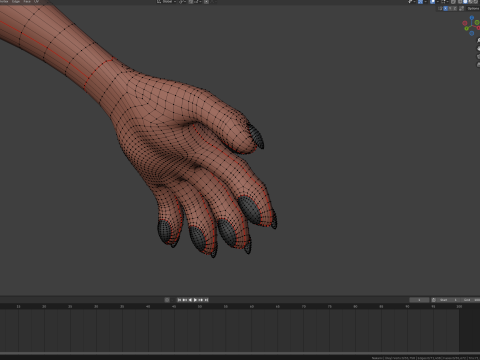Viewport: 480px width, 360px height.
Task: Open the Edge menu
Action: click(x=16, y=1)
